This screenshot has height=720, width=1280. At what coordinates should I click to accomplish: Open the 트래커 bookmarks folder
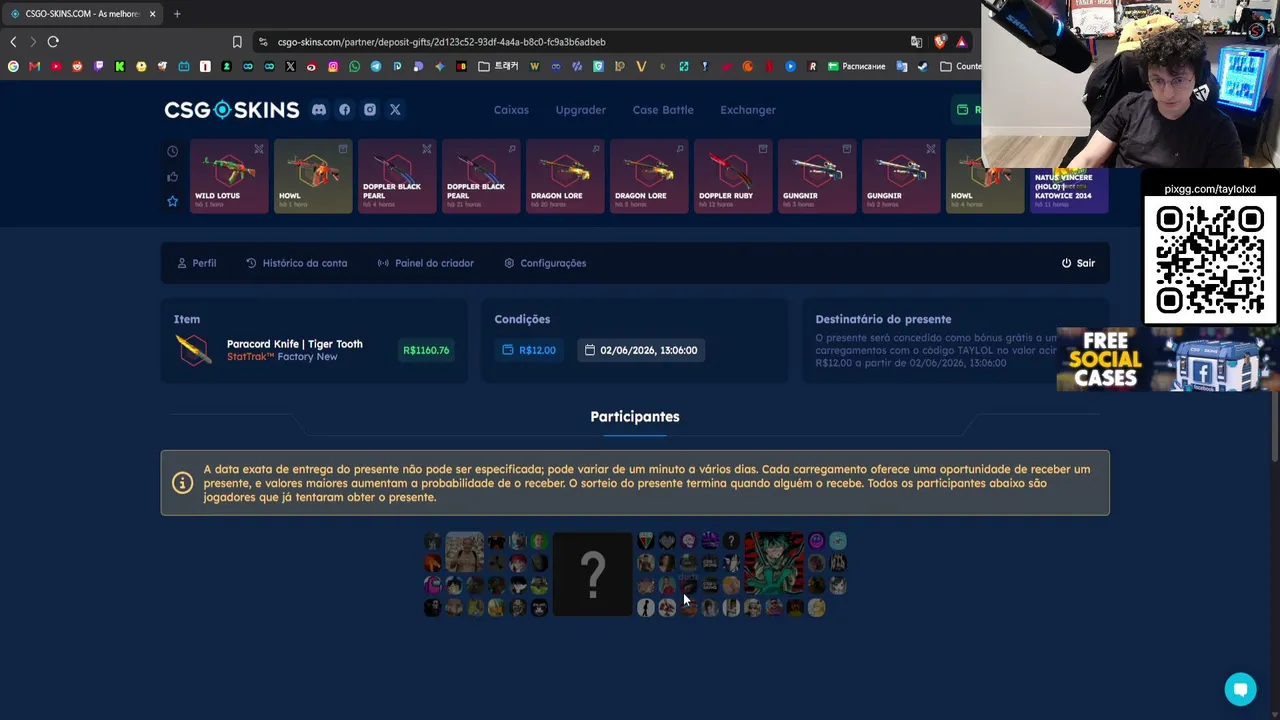tap(498, 66)
